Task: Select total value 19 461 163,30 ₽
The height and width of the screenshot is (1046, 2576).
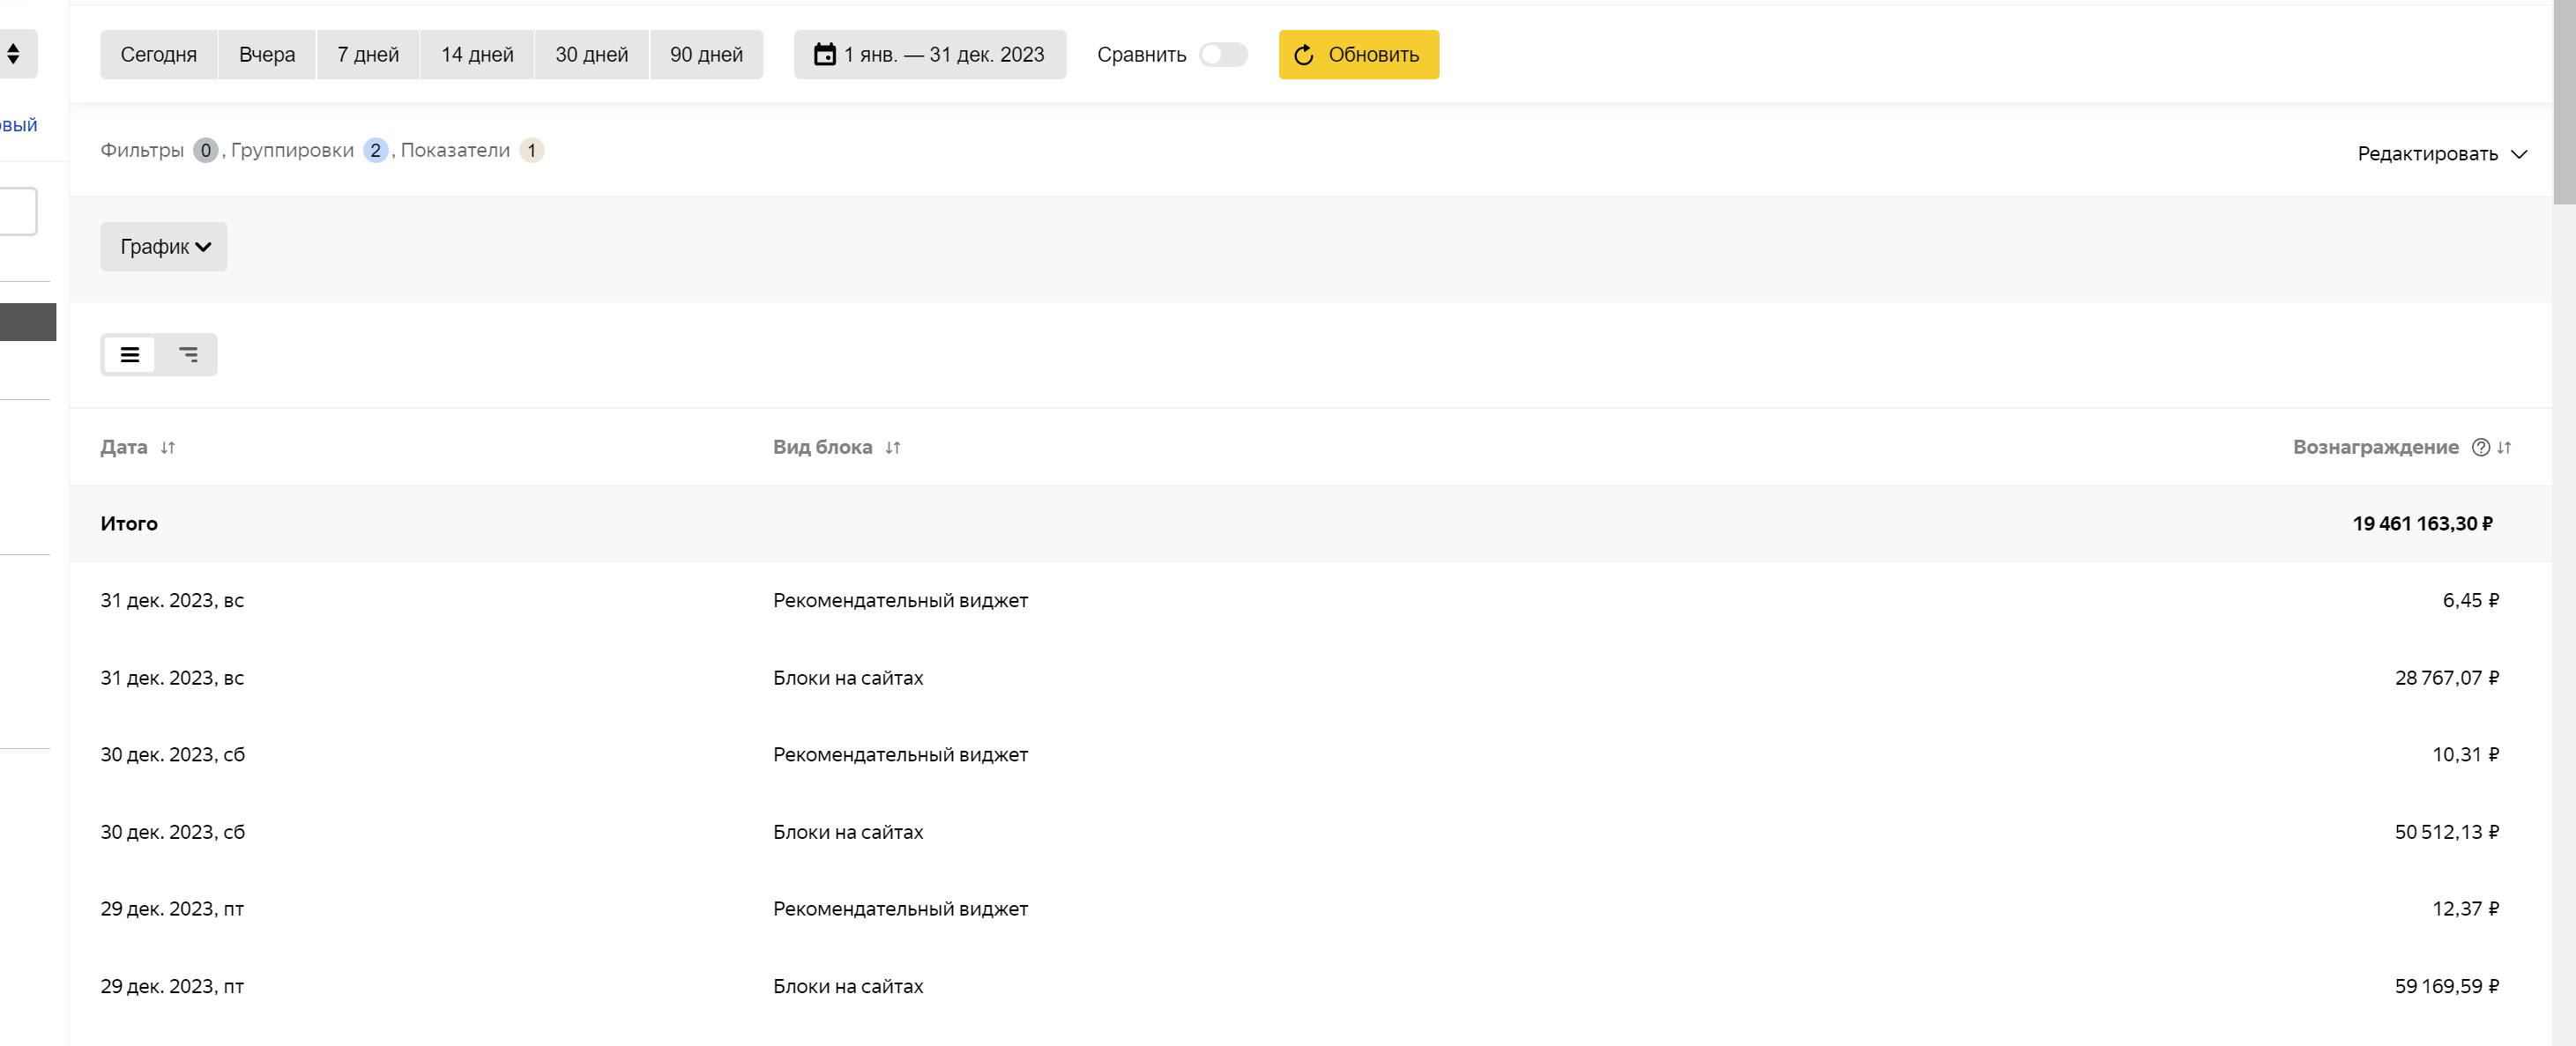Action: 2422,523
